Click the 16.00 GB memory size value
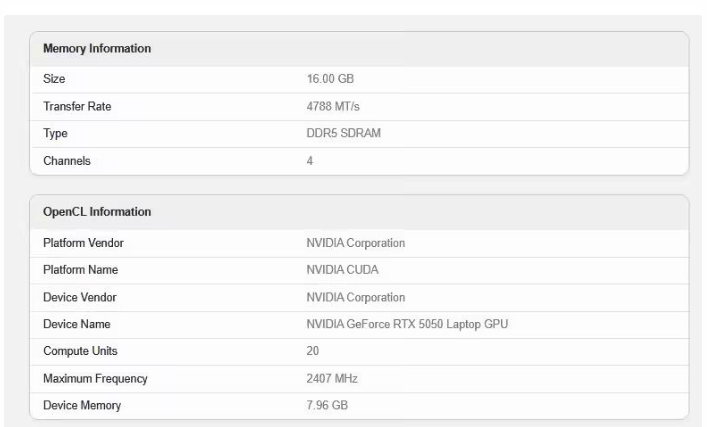 tap(330, 79)
